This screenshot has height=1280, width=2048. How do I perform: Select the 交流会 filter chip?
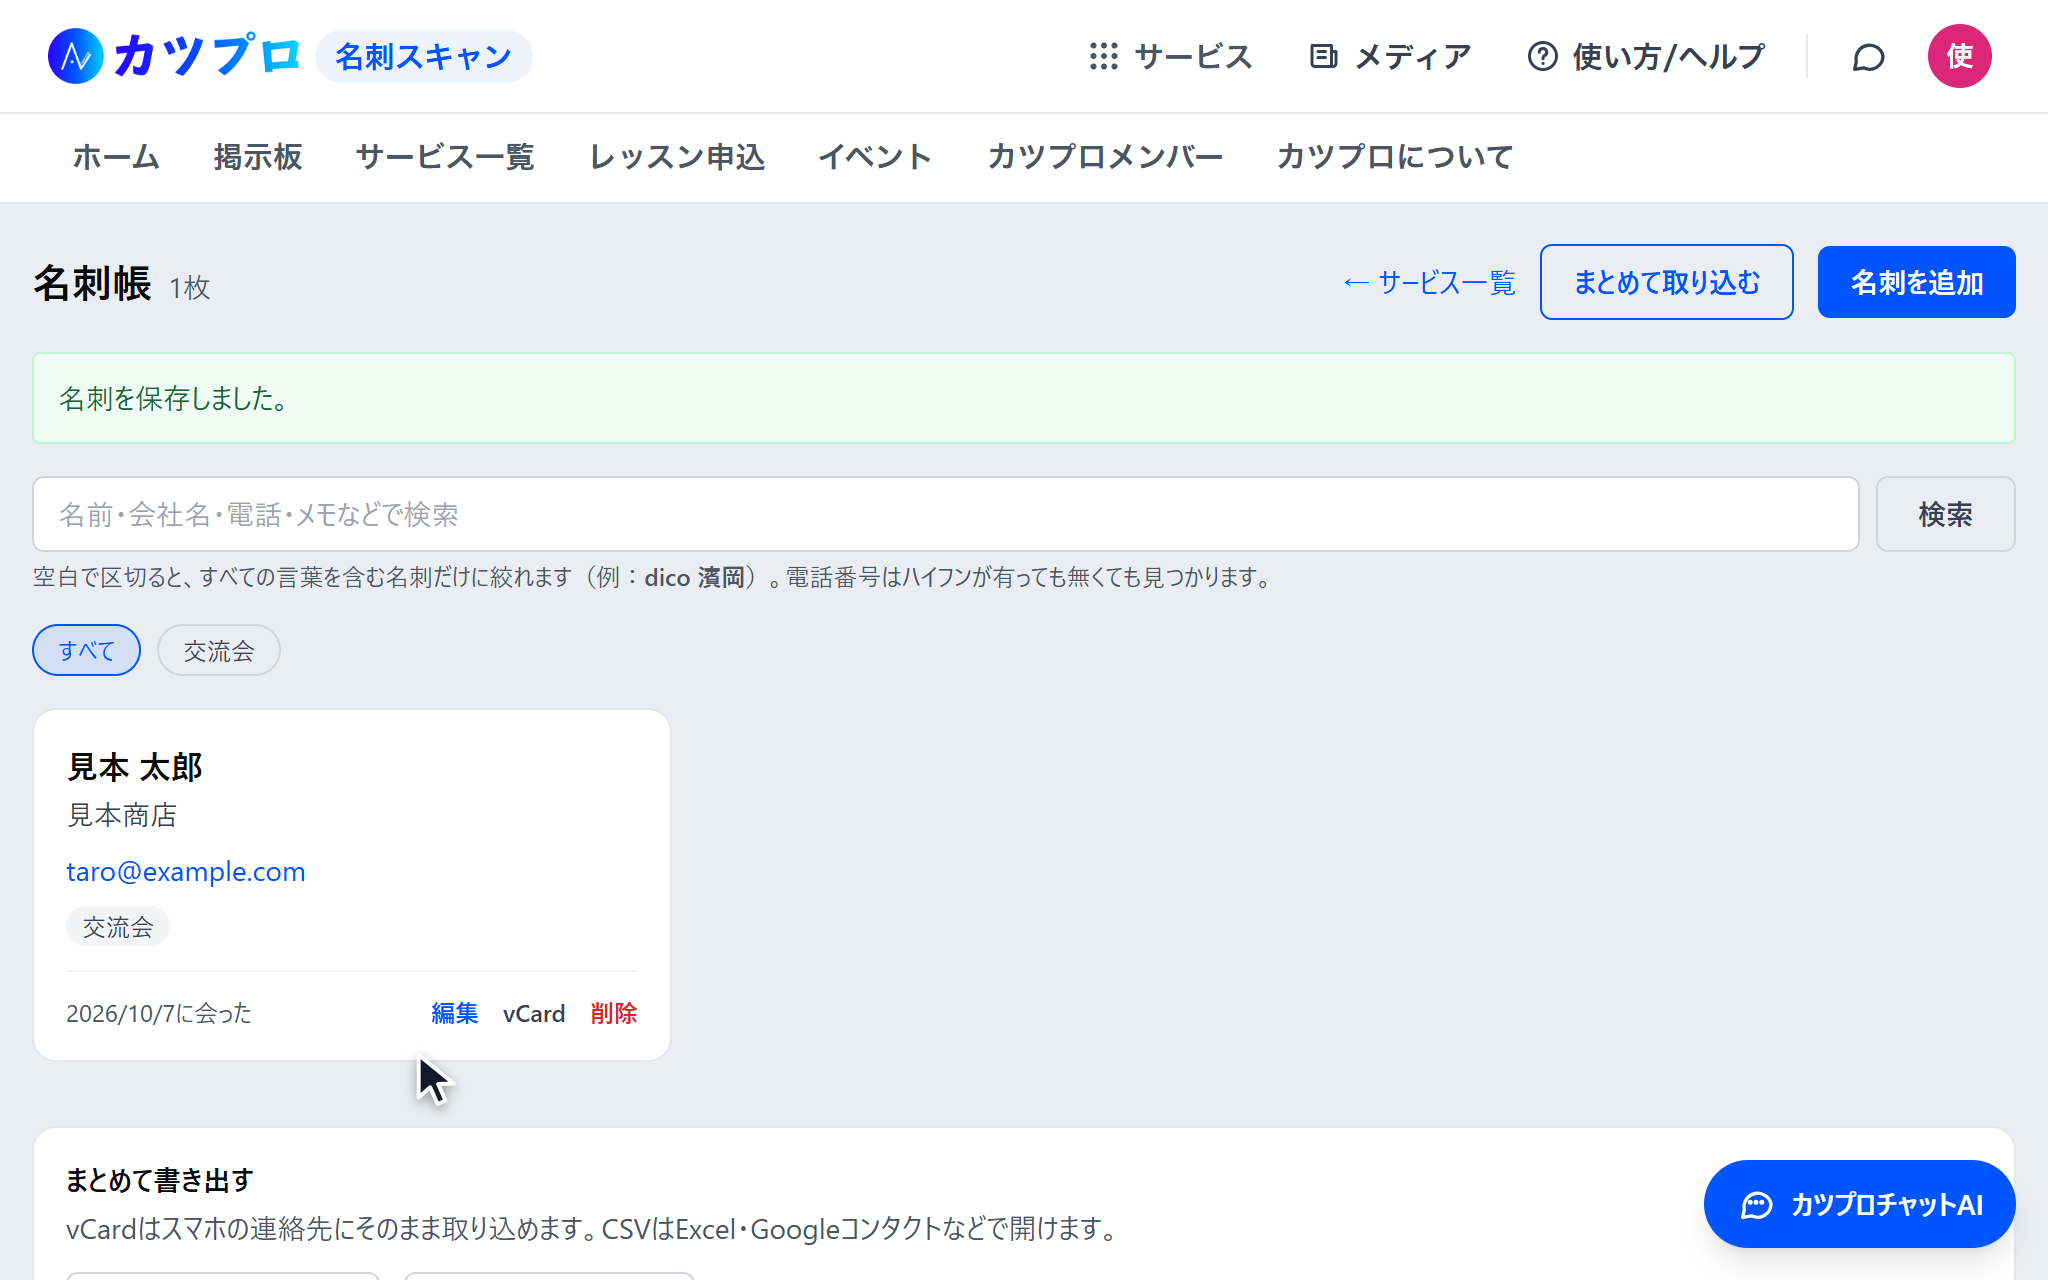tap(219, 650)
